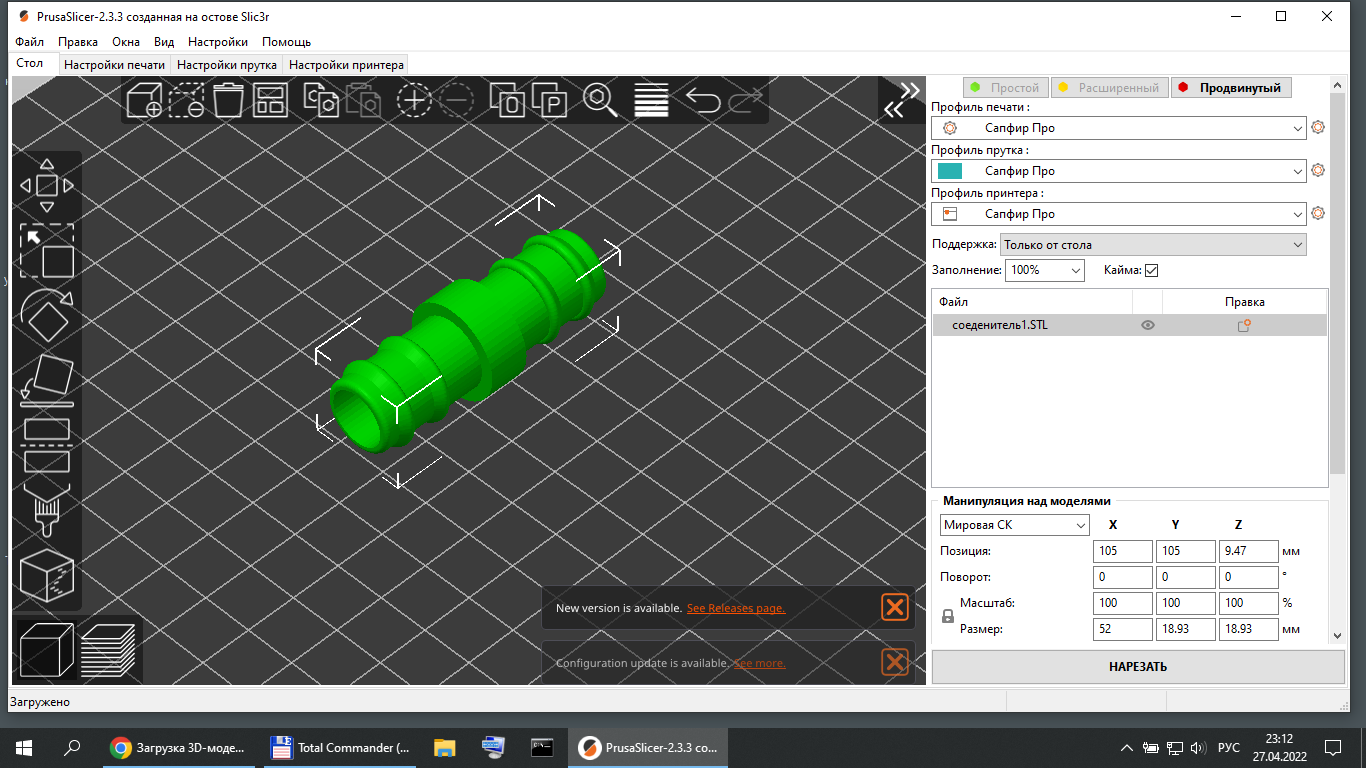Click the НАРЕЗАТЬ slice button
Viewport: 1366px width, 768px height.
(1138, 667)
